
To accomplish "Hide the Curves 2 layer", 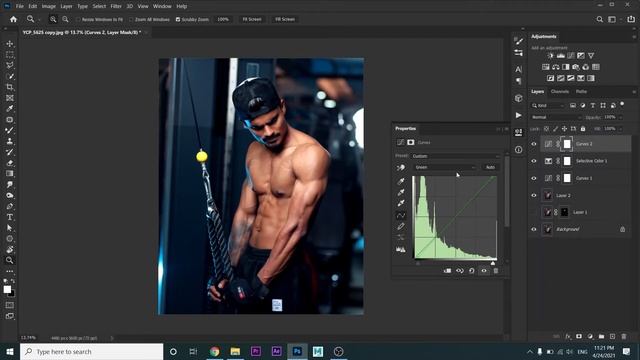I will click(533, 144).
